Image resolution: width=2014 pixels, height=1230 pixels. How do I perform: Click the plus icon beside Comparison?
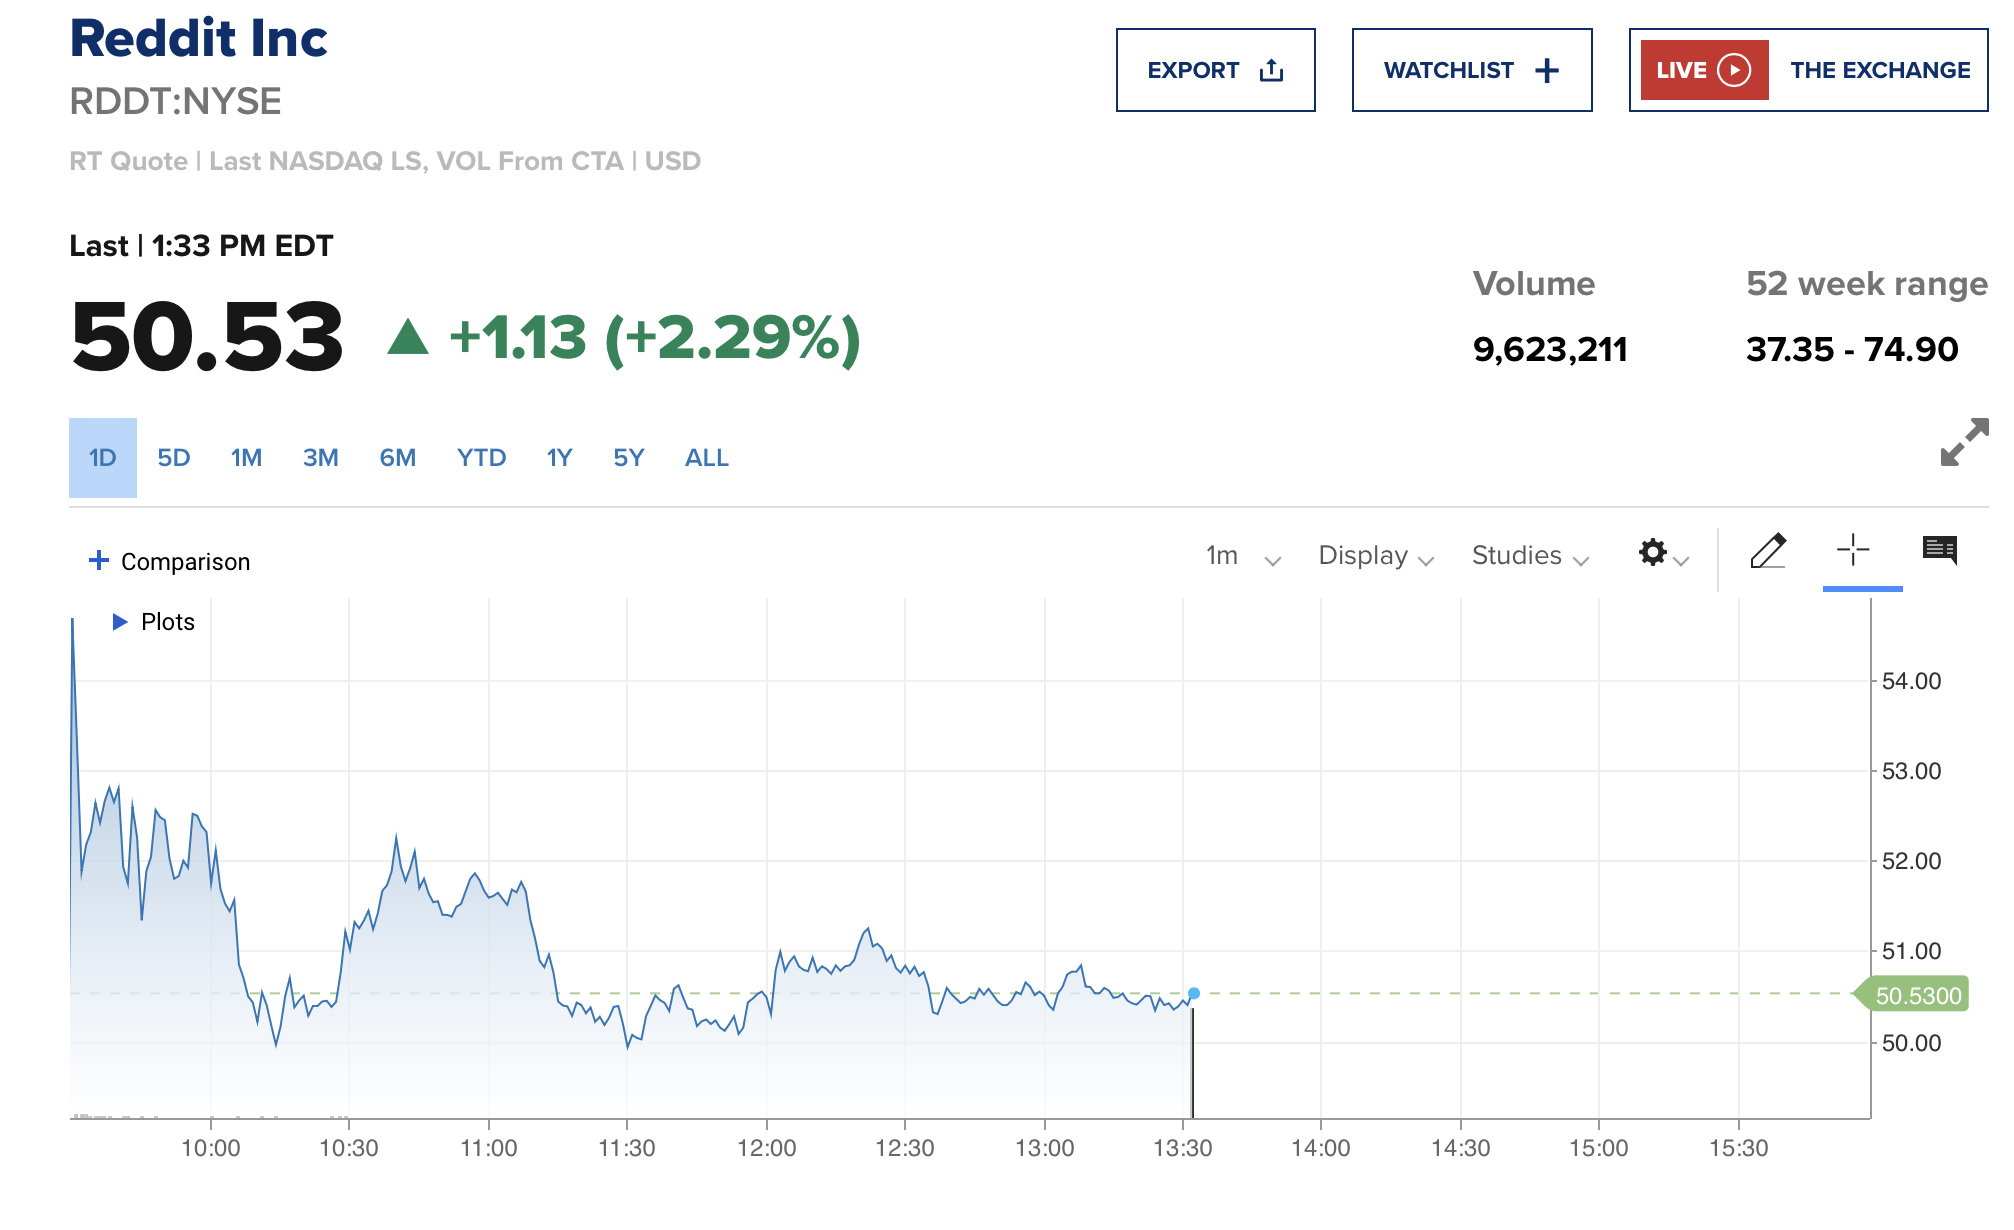coord(99,560)
